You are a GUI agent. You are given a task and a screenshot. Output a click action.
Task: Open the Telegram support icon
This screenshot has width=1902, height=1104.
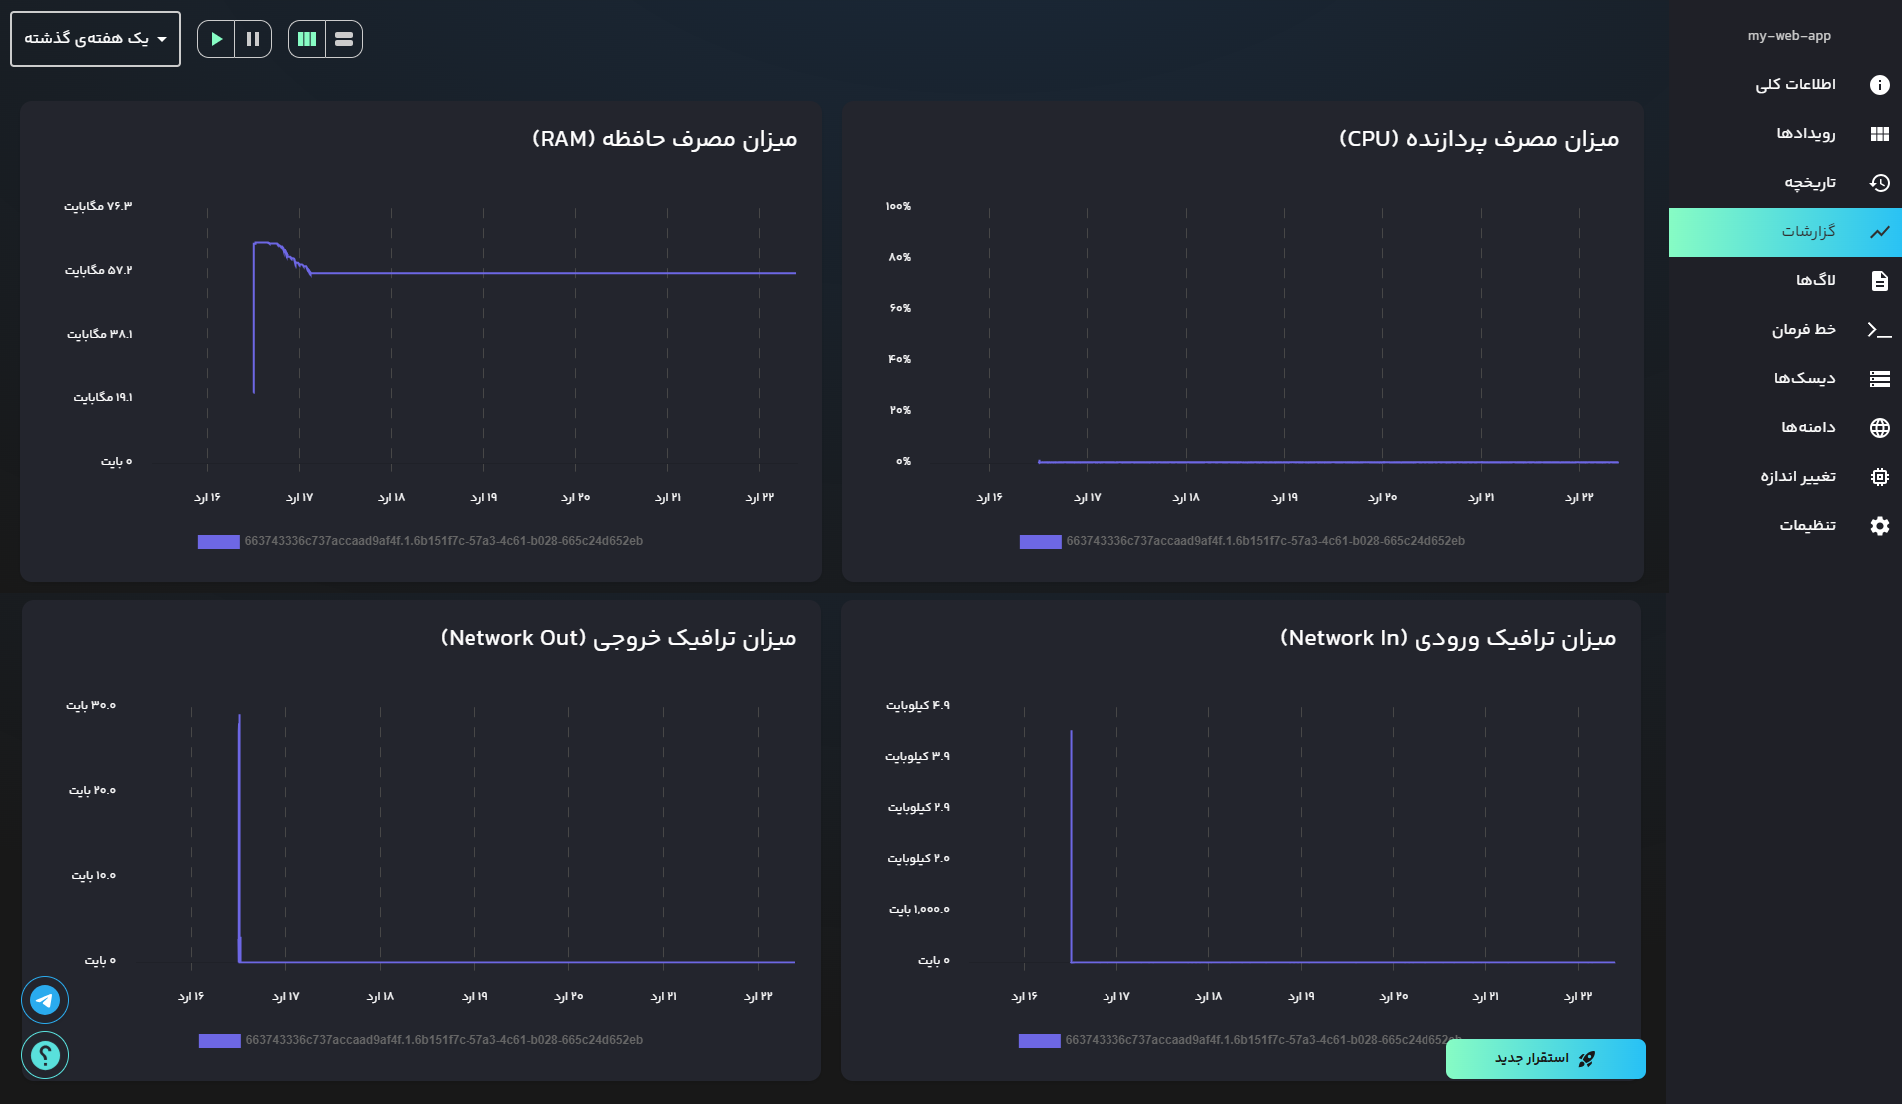click(45, 1000)
